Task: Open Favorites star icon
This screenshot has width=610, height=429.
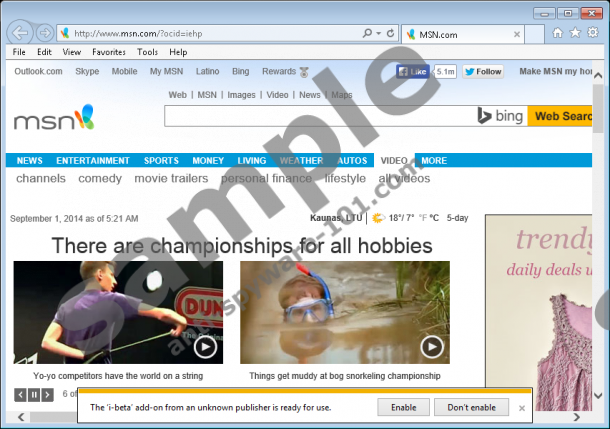Action: [x=576, y=33]
